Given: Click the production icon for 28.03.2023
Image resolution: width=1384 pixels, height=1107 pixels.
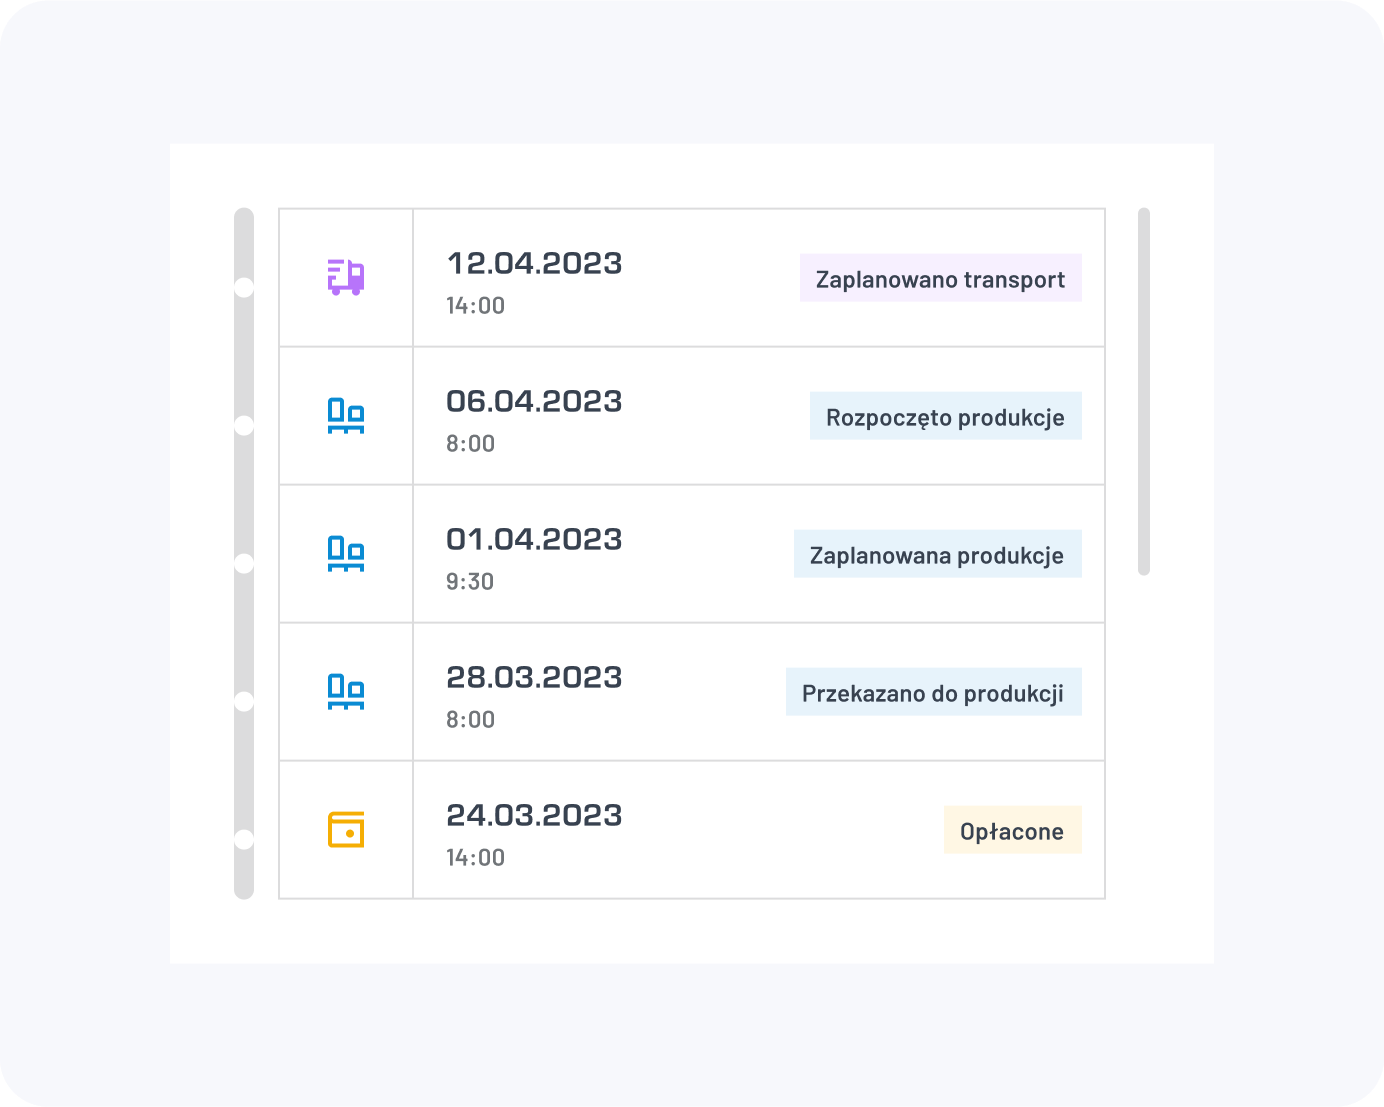Looking at the screenshot, I should [346, 691].
